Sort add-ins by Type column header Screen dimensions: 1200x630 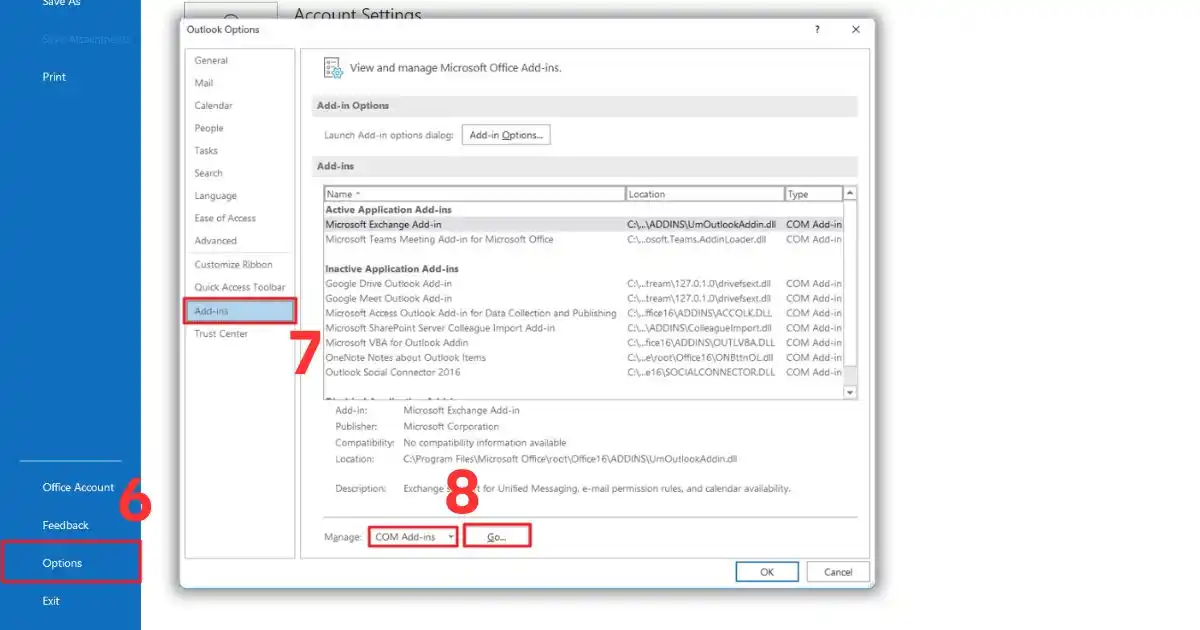click(814, 194)
